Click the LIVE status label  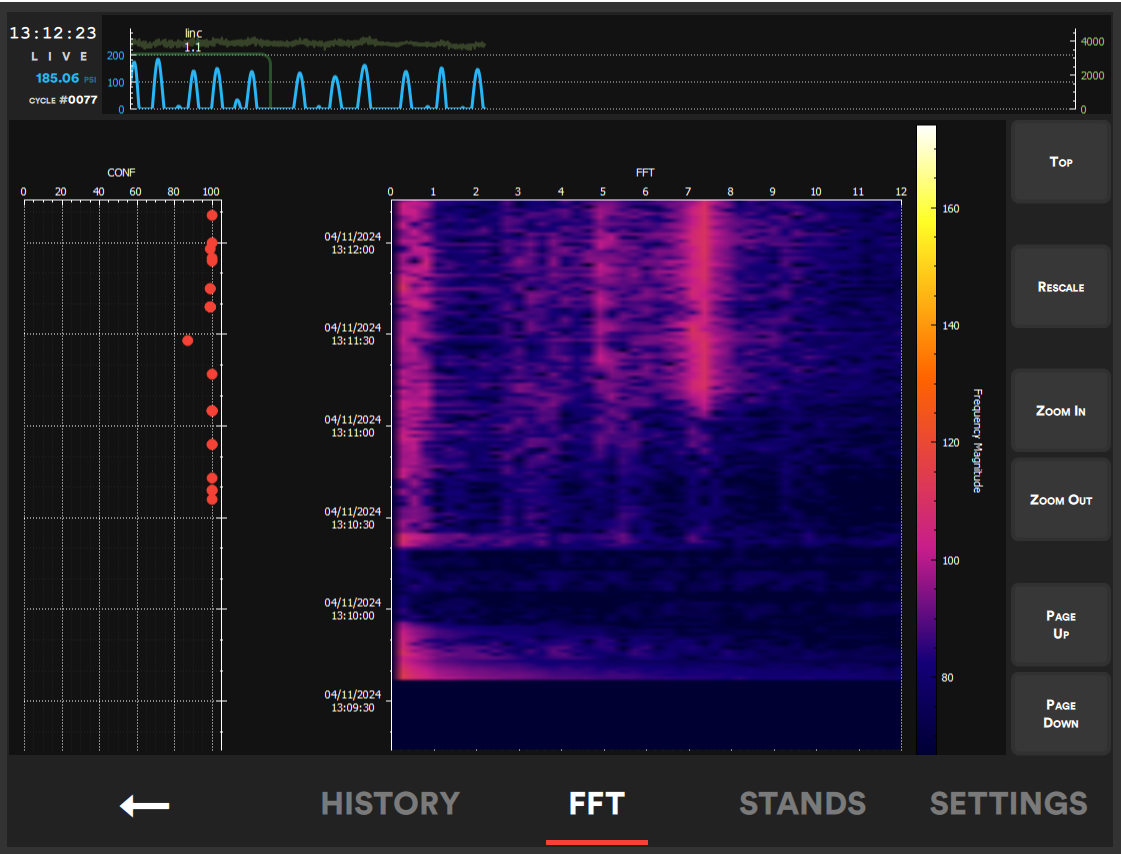(x=59, y=56)
